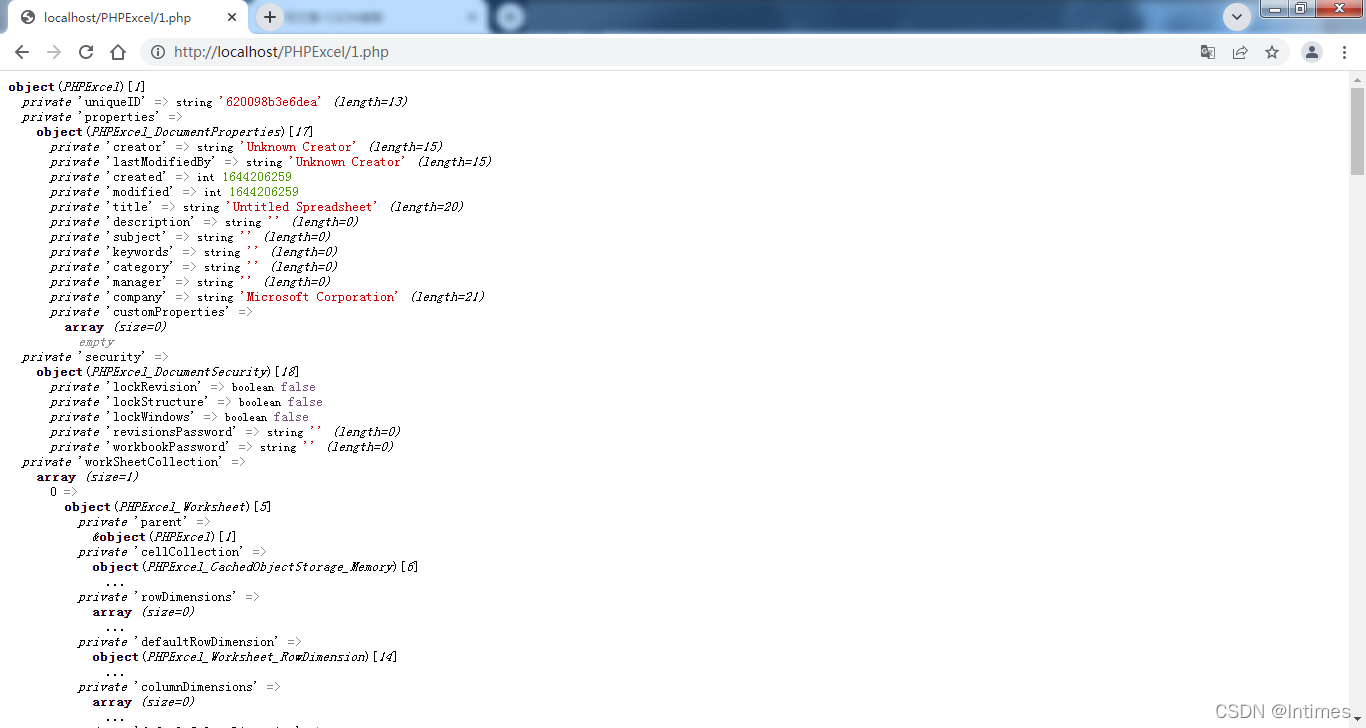Click the PHPExcel_Worksheet object line
The image size is (1366, 728).
coord(168,507)
